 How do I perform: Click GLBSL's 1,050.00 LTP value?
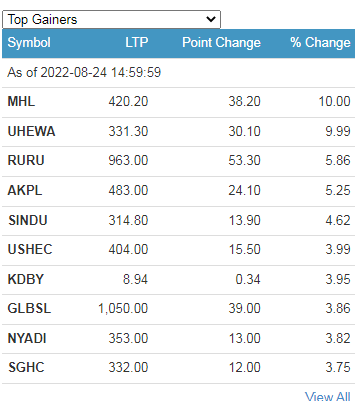123,308
